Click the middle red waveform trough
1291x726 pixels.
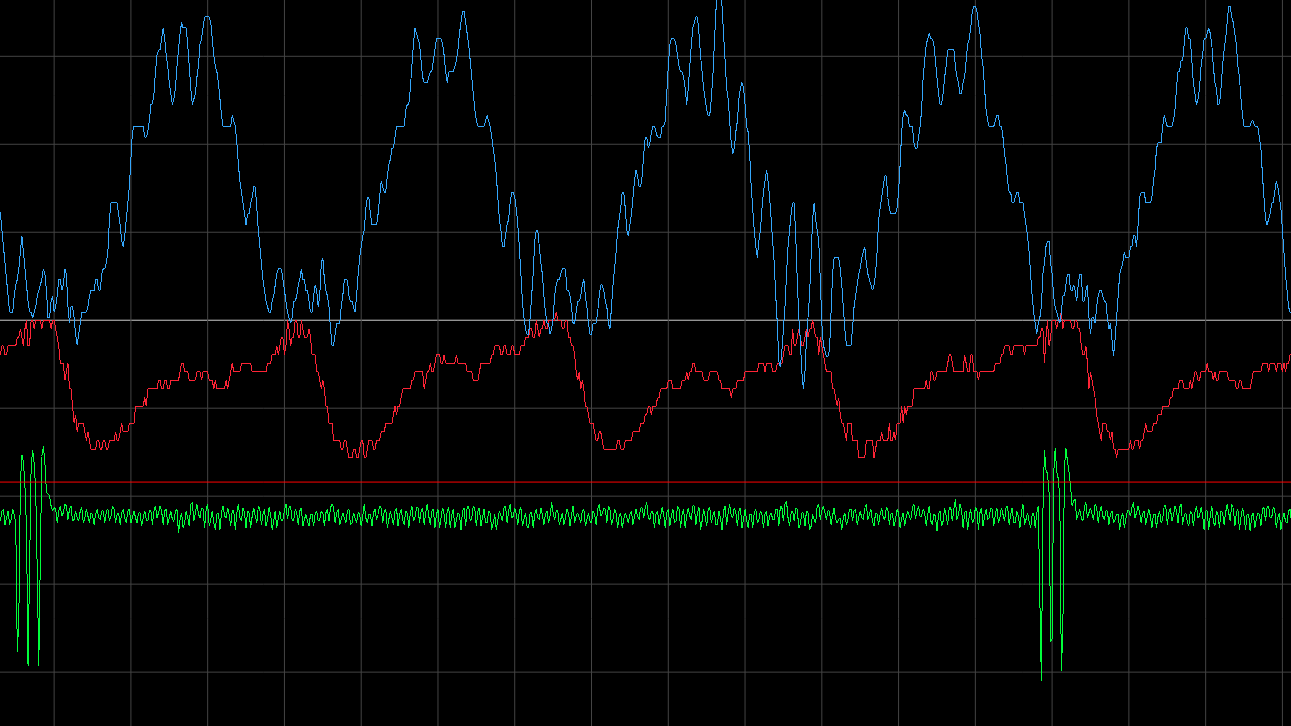[610, 450]
